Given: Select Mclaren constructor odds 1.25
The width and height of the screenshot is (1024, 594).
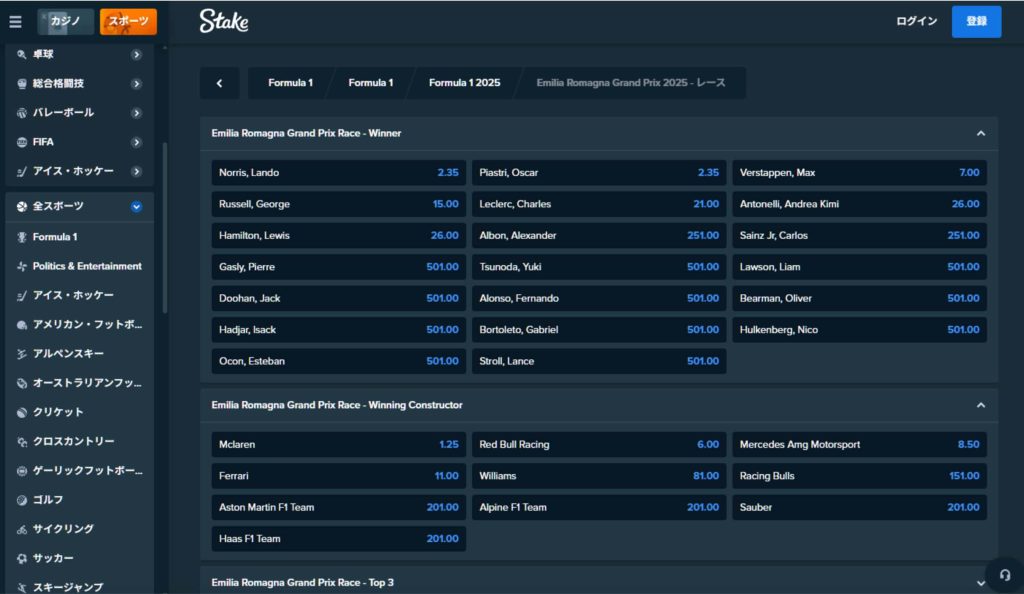Looking at the screenshot, I should pyautogui.click(x=339, y=445).
